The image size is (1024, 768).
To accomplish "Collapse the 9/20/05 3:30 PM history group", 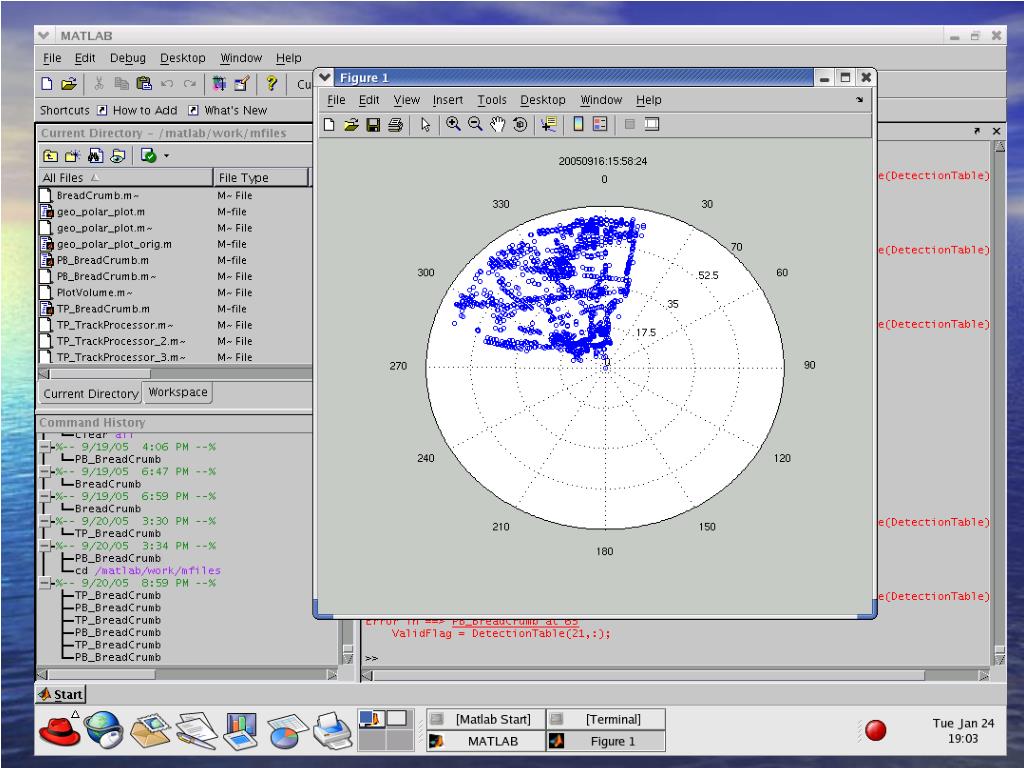I will [44, 521].
